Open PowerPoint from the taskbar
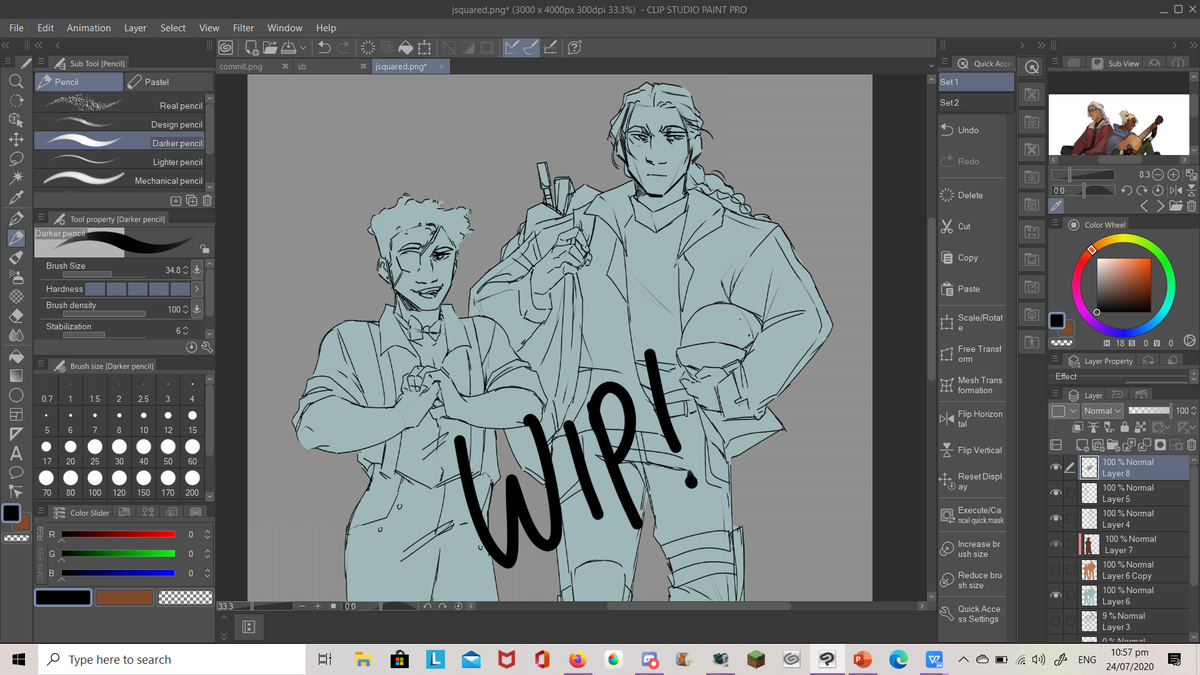 pyautogui.click(x=863, y=659)
